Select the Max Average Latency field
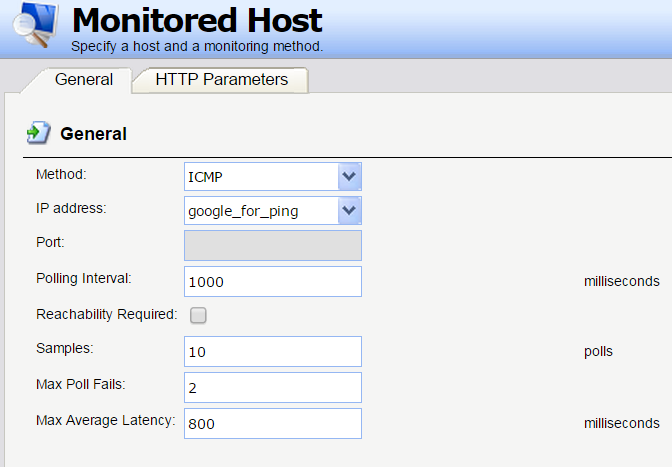Viewport: 672px width, 467px height. 273,423
